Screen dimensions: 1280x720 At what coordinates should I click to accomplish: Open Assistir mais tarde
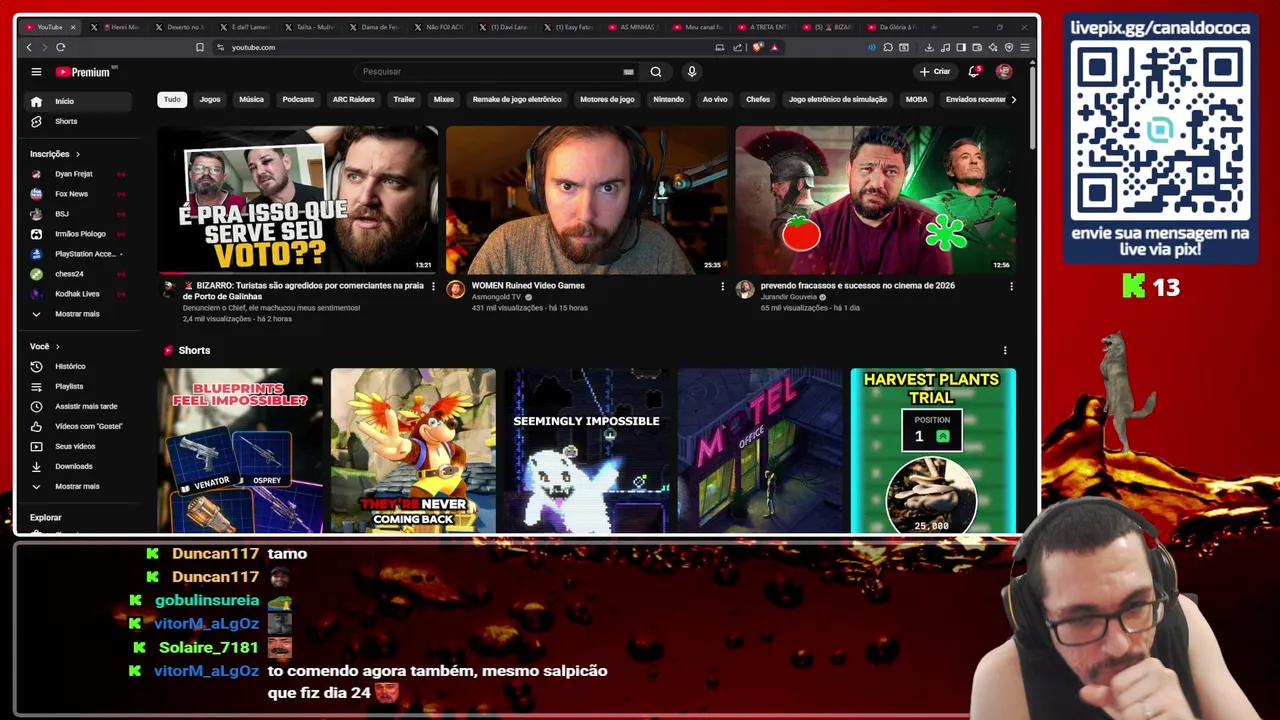(x=79, y=406)
